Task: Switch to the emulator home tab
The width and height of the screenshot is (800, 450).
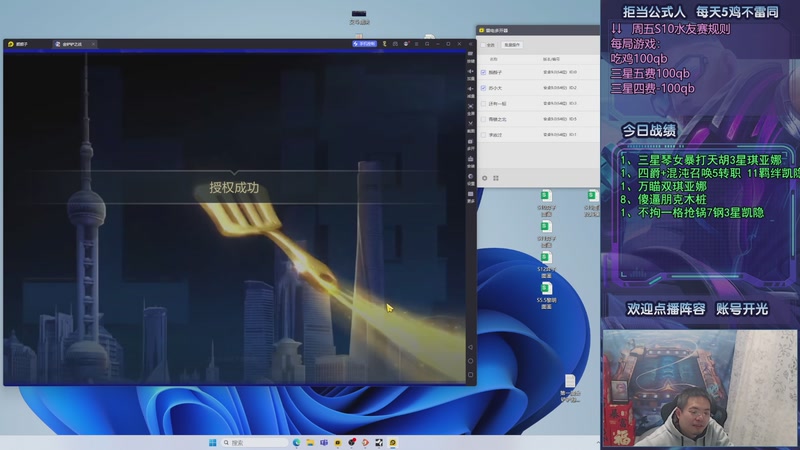Action: click(19, 44)
